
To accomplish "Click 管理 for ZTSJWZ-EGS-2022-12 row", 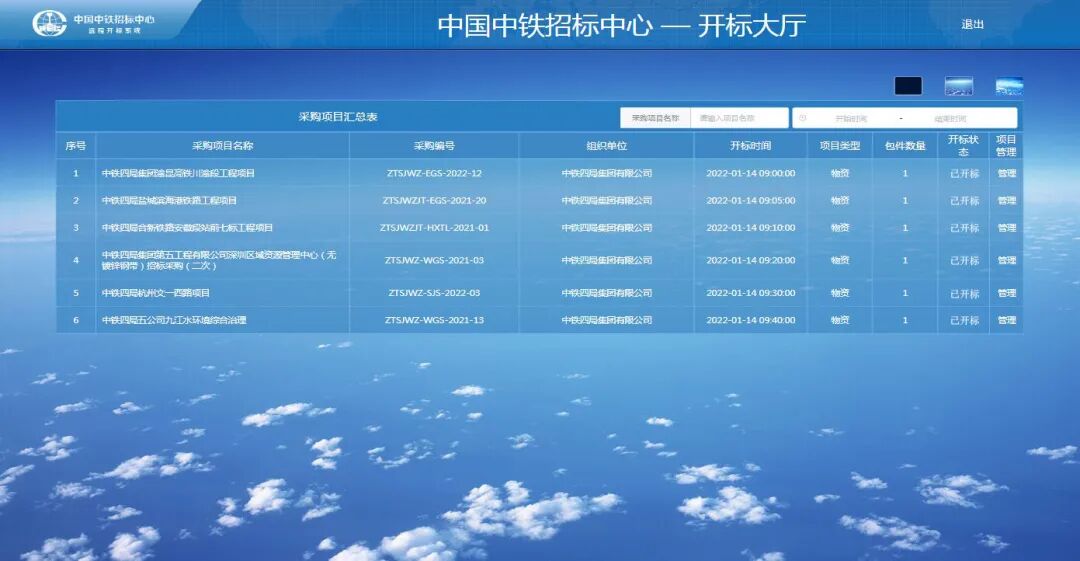I will pyautogui.click(x=1006, y=174).
